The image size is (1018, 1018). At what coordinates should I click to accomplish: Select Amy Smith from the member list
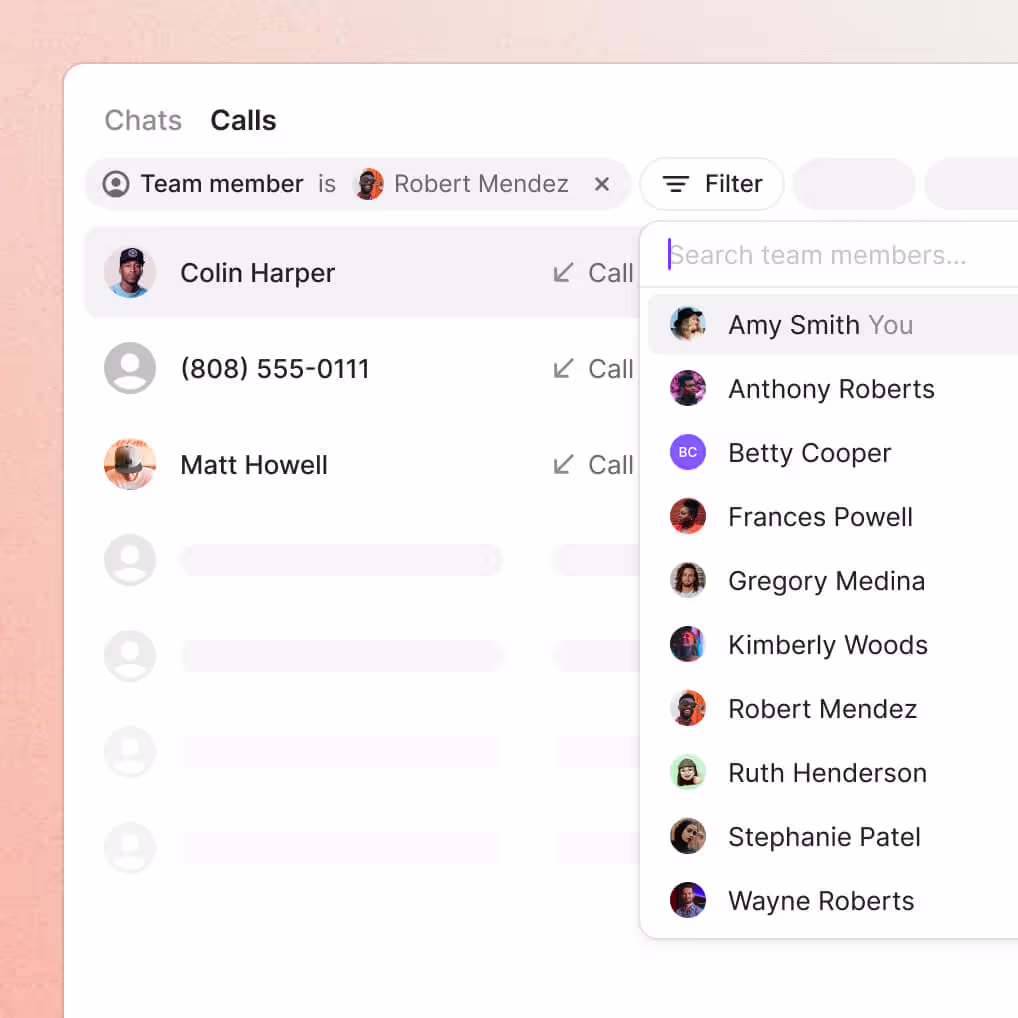833,325
